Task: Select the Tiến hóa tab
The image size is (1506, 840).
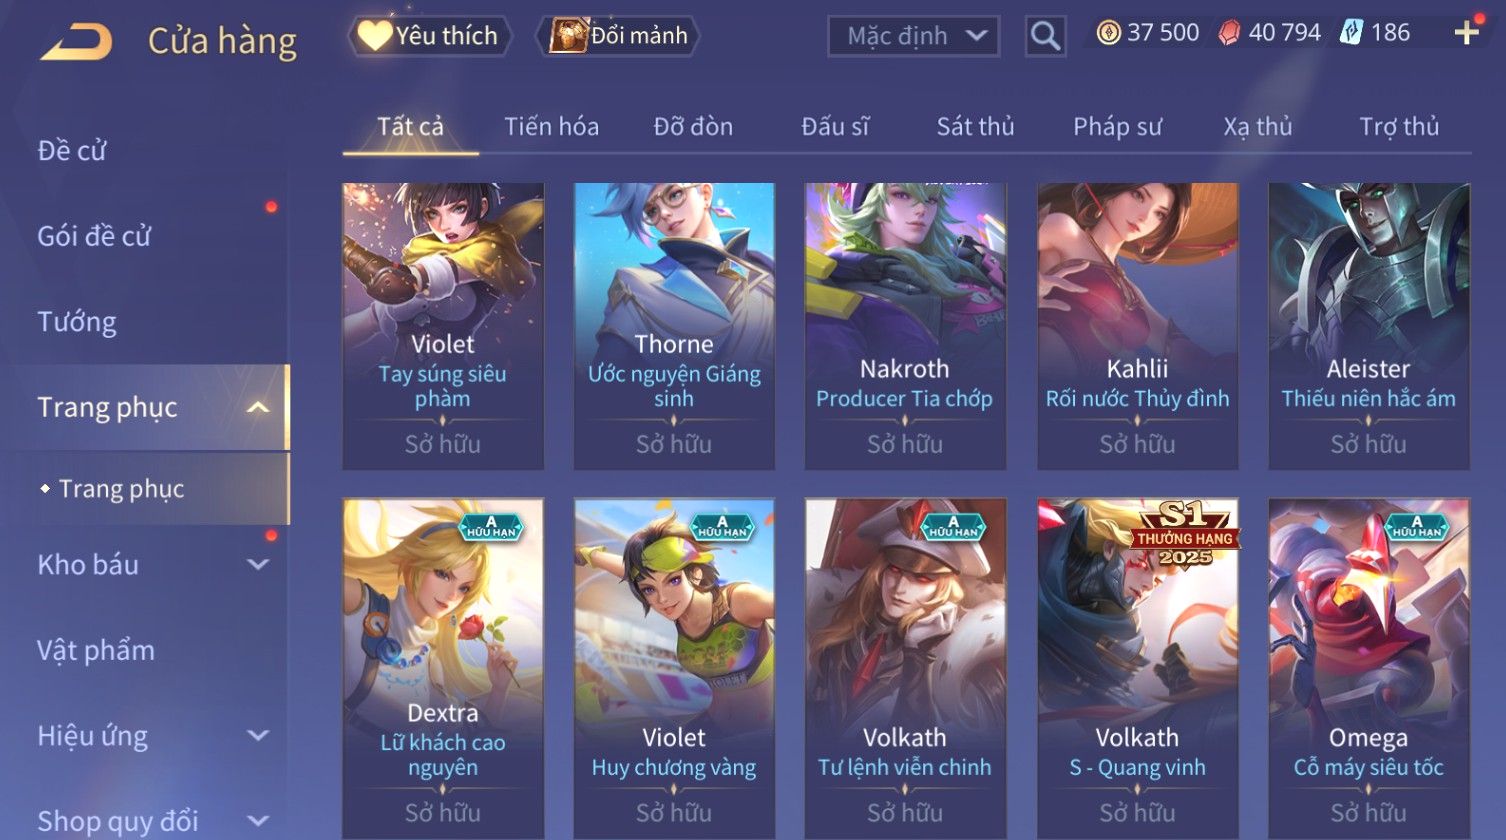Action: (x=551, y=127)
